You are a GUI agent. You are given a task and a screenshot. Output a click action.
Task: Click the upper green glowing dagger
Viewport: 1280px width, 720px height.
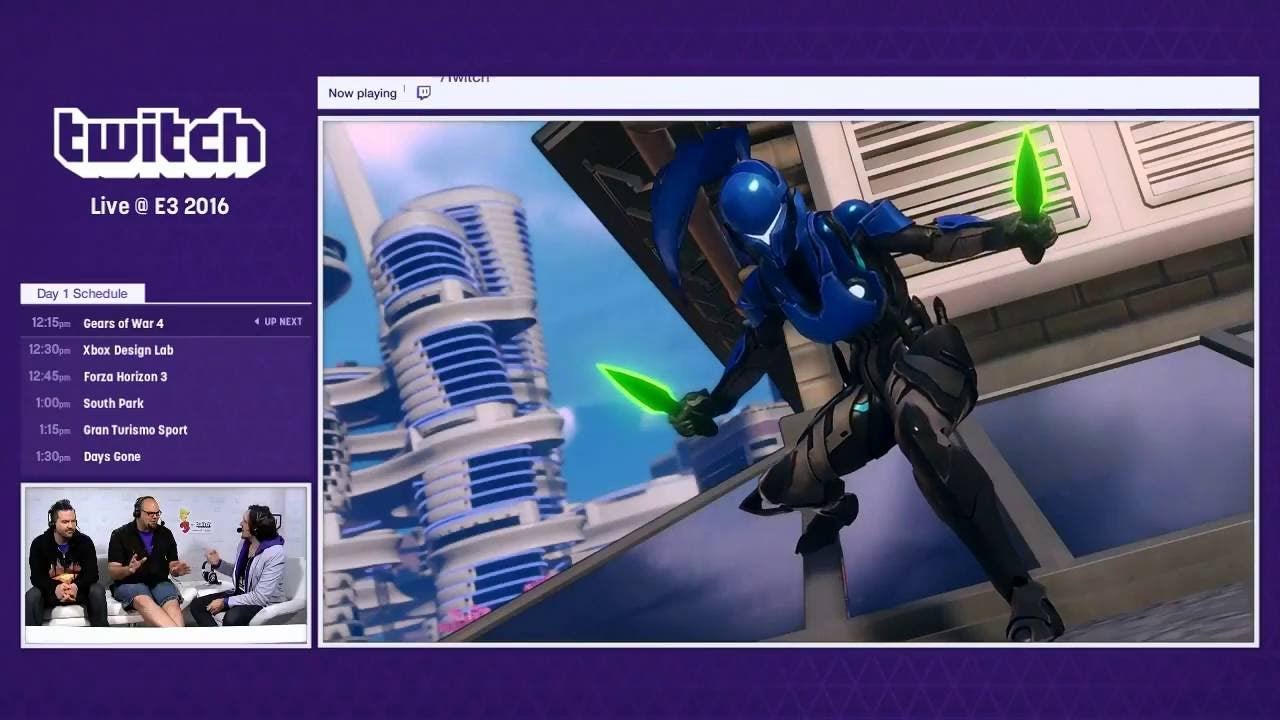(x=1028, y=178)
